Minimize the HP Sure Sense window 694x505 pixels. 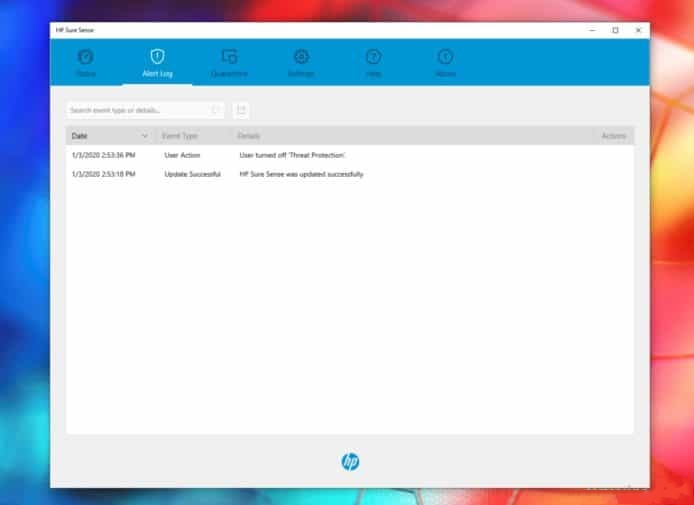pyautogui.click(x=592, y=30)
